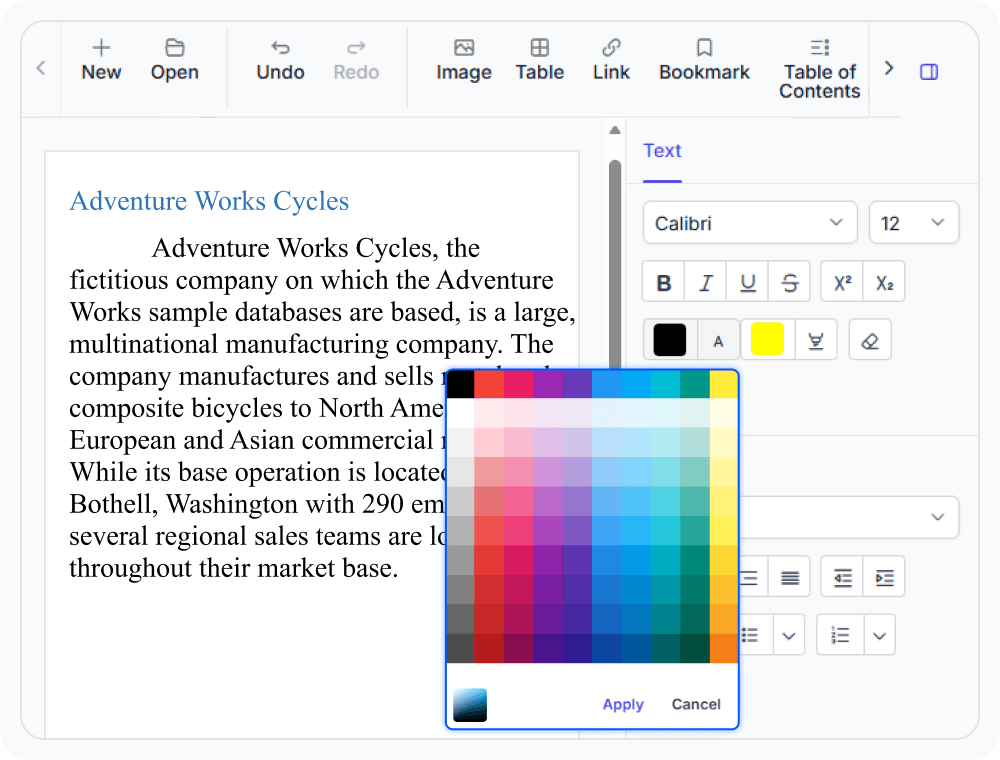Click the document vertical scrollbar thumb
This screenshot has height=760, width=1000.
[615, 265]
